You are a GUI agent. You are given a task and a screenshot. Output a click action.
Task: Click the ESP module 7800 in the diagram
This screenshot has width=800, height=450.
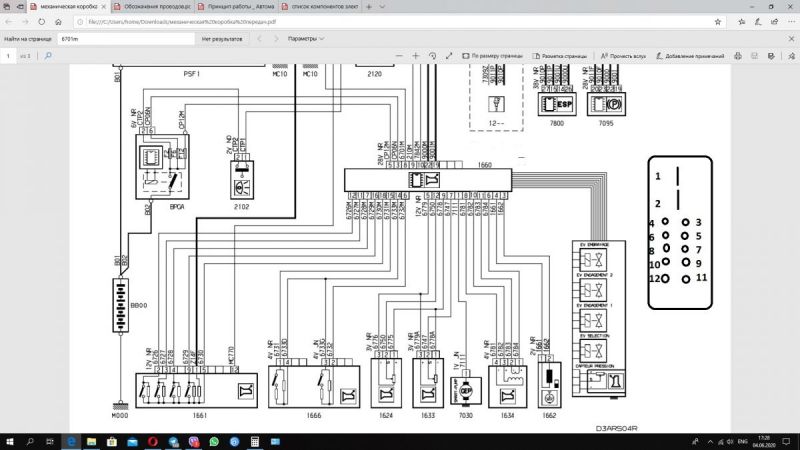(557, 104)
